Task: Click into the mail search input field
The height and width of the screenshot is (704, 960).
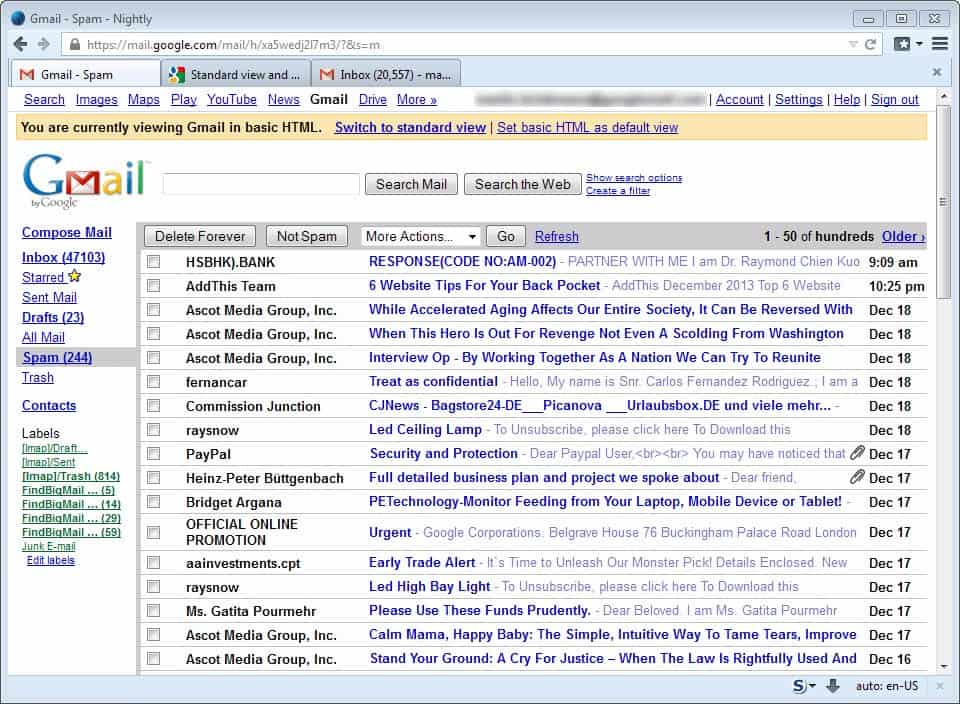Action: [x=261, y=184]
